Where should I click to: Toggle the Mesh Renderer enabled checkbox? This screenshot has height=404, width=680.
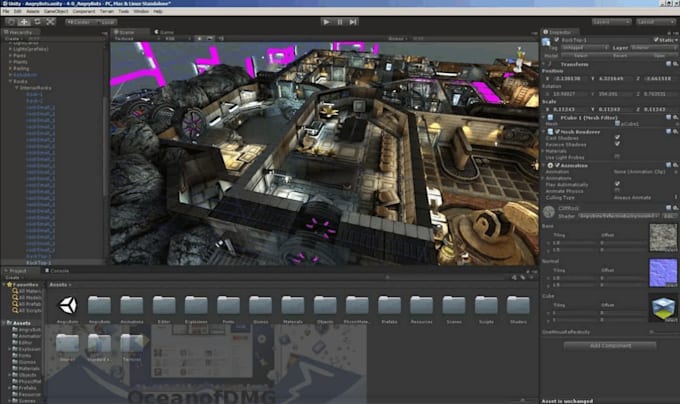(x=557, y=132)
